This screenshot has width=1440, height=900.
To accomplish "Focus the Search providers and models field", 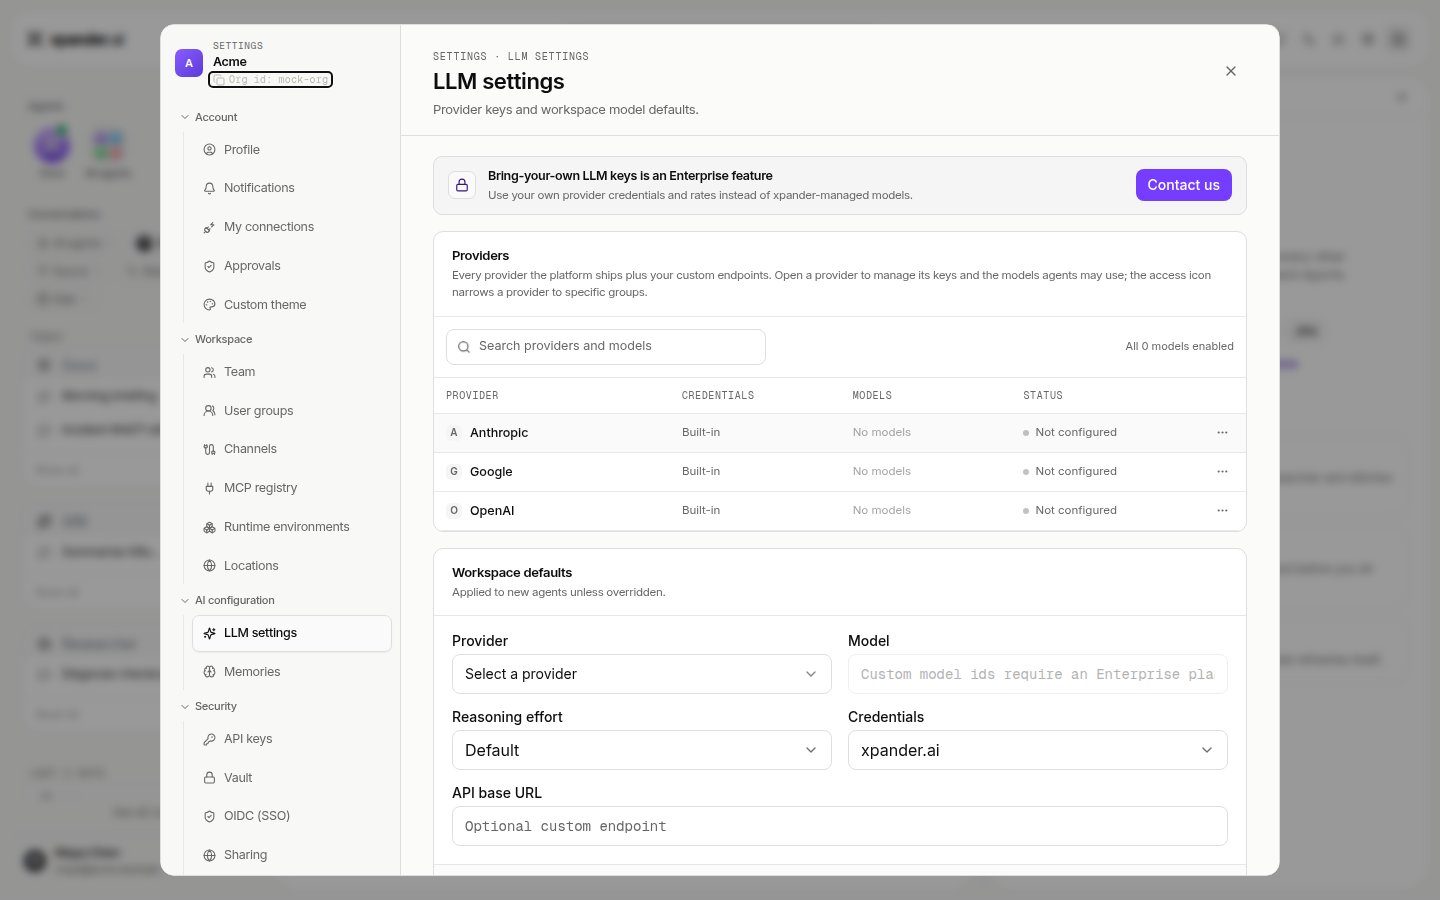I will coord(606,347).
